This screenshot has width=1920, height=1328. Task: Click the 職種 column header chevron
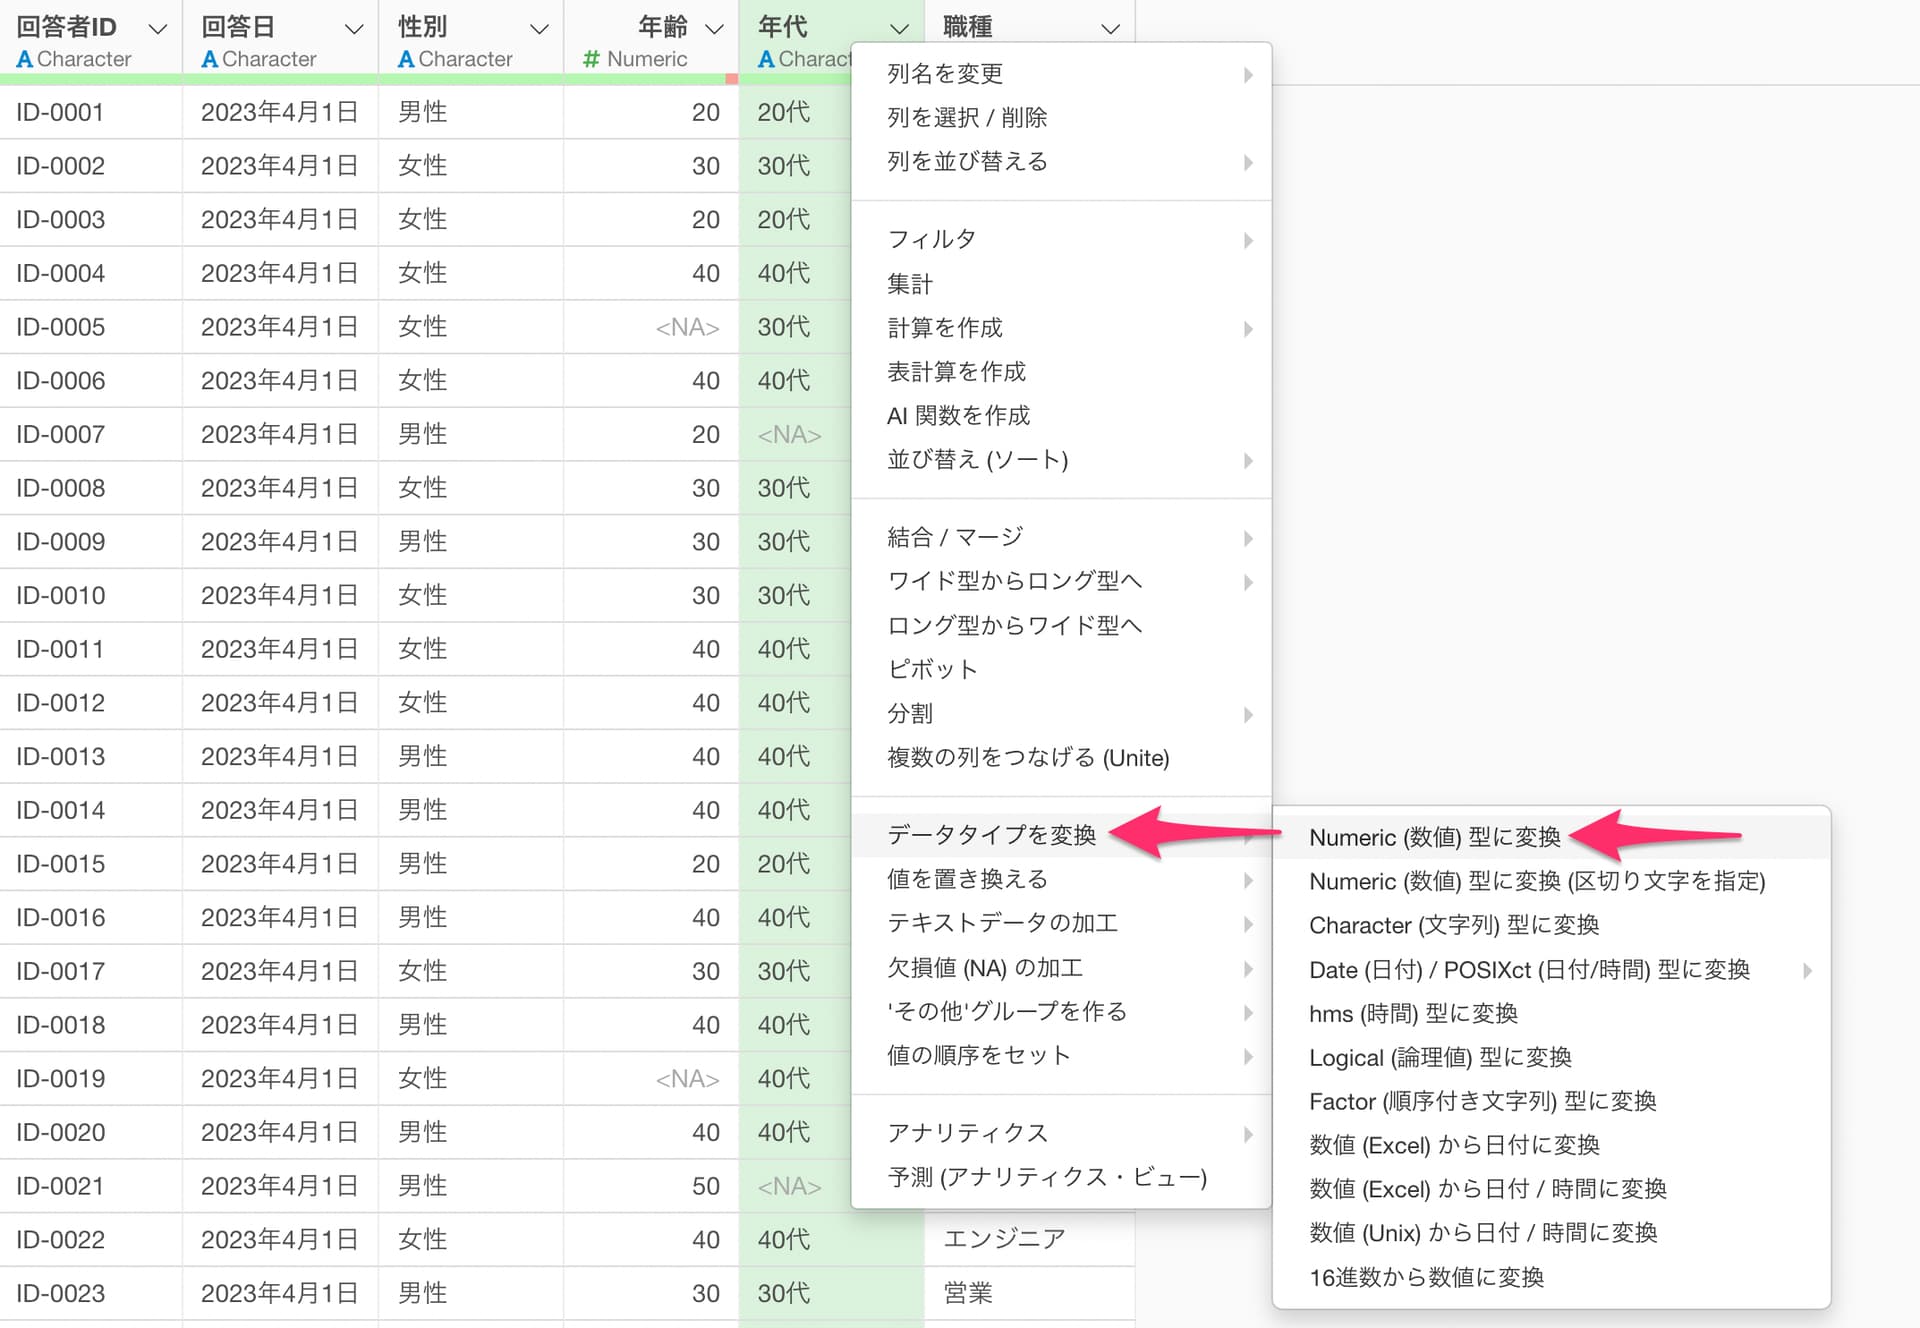tap(1110, 29)
